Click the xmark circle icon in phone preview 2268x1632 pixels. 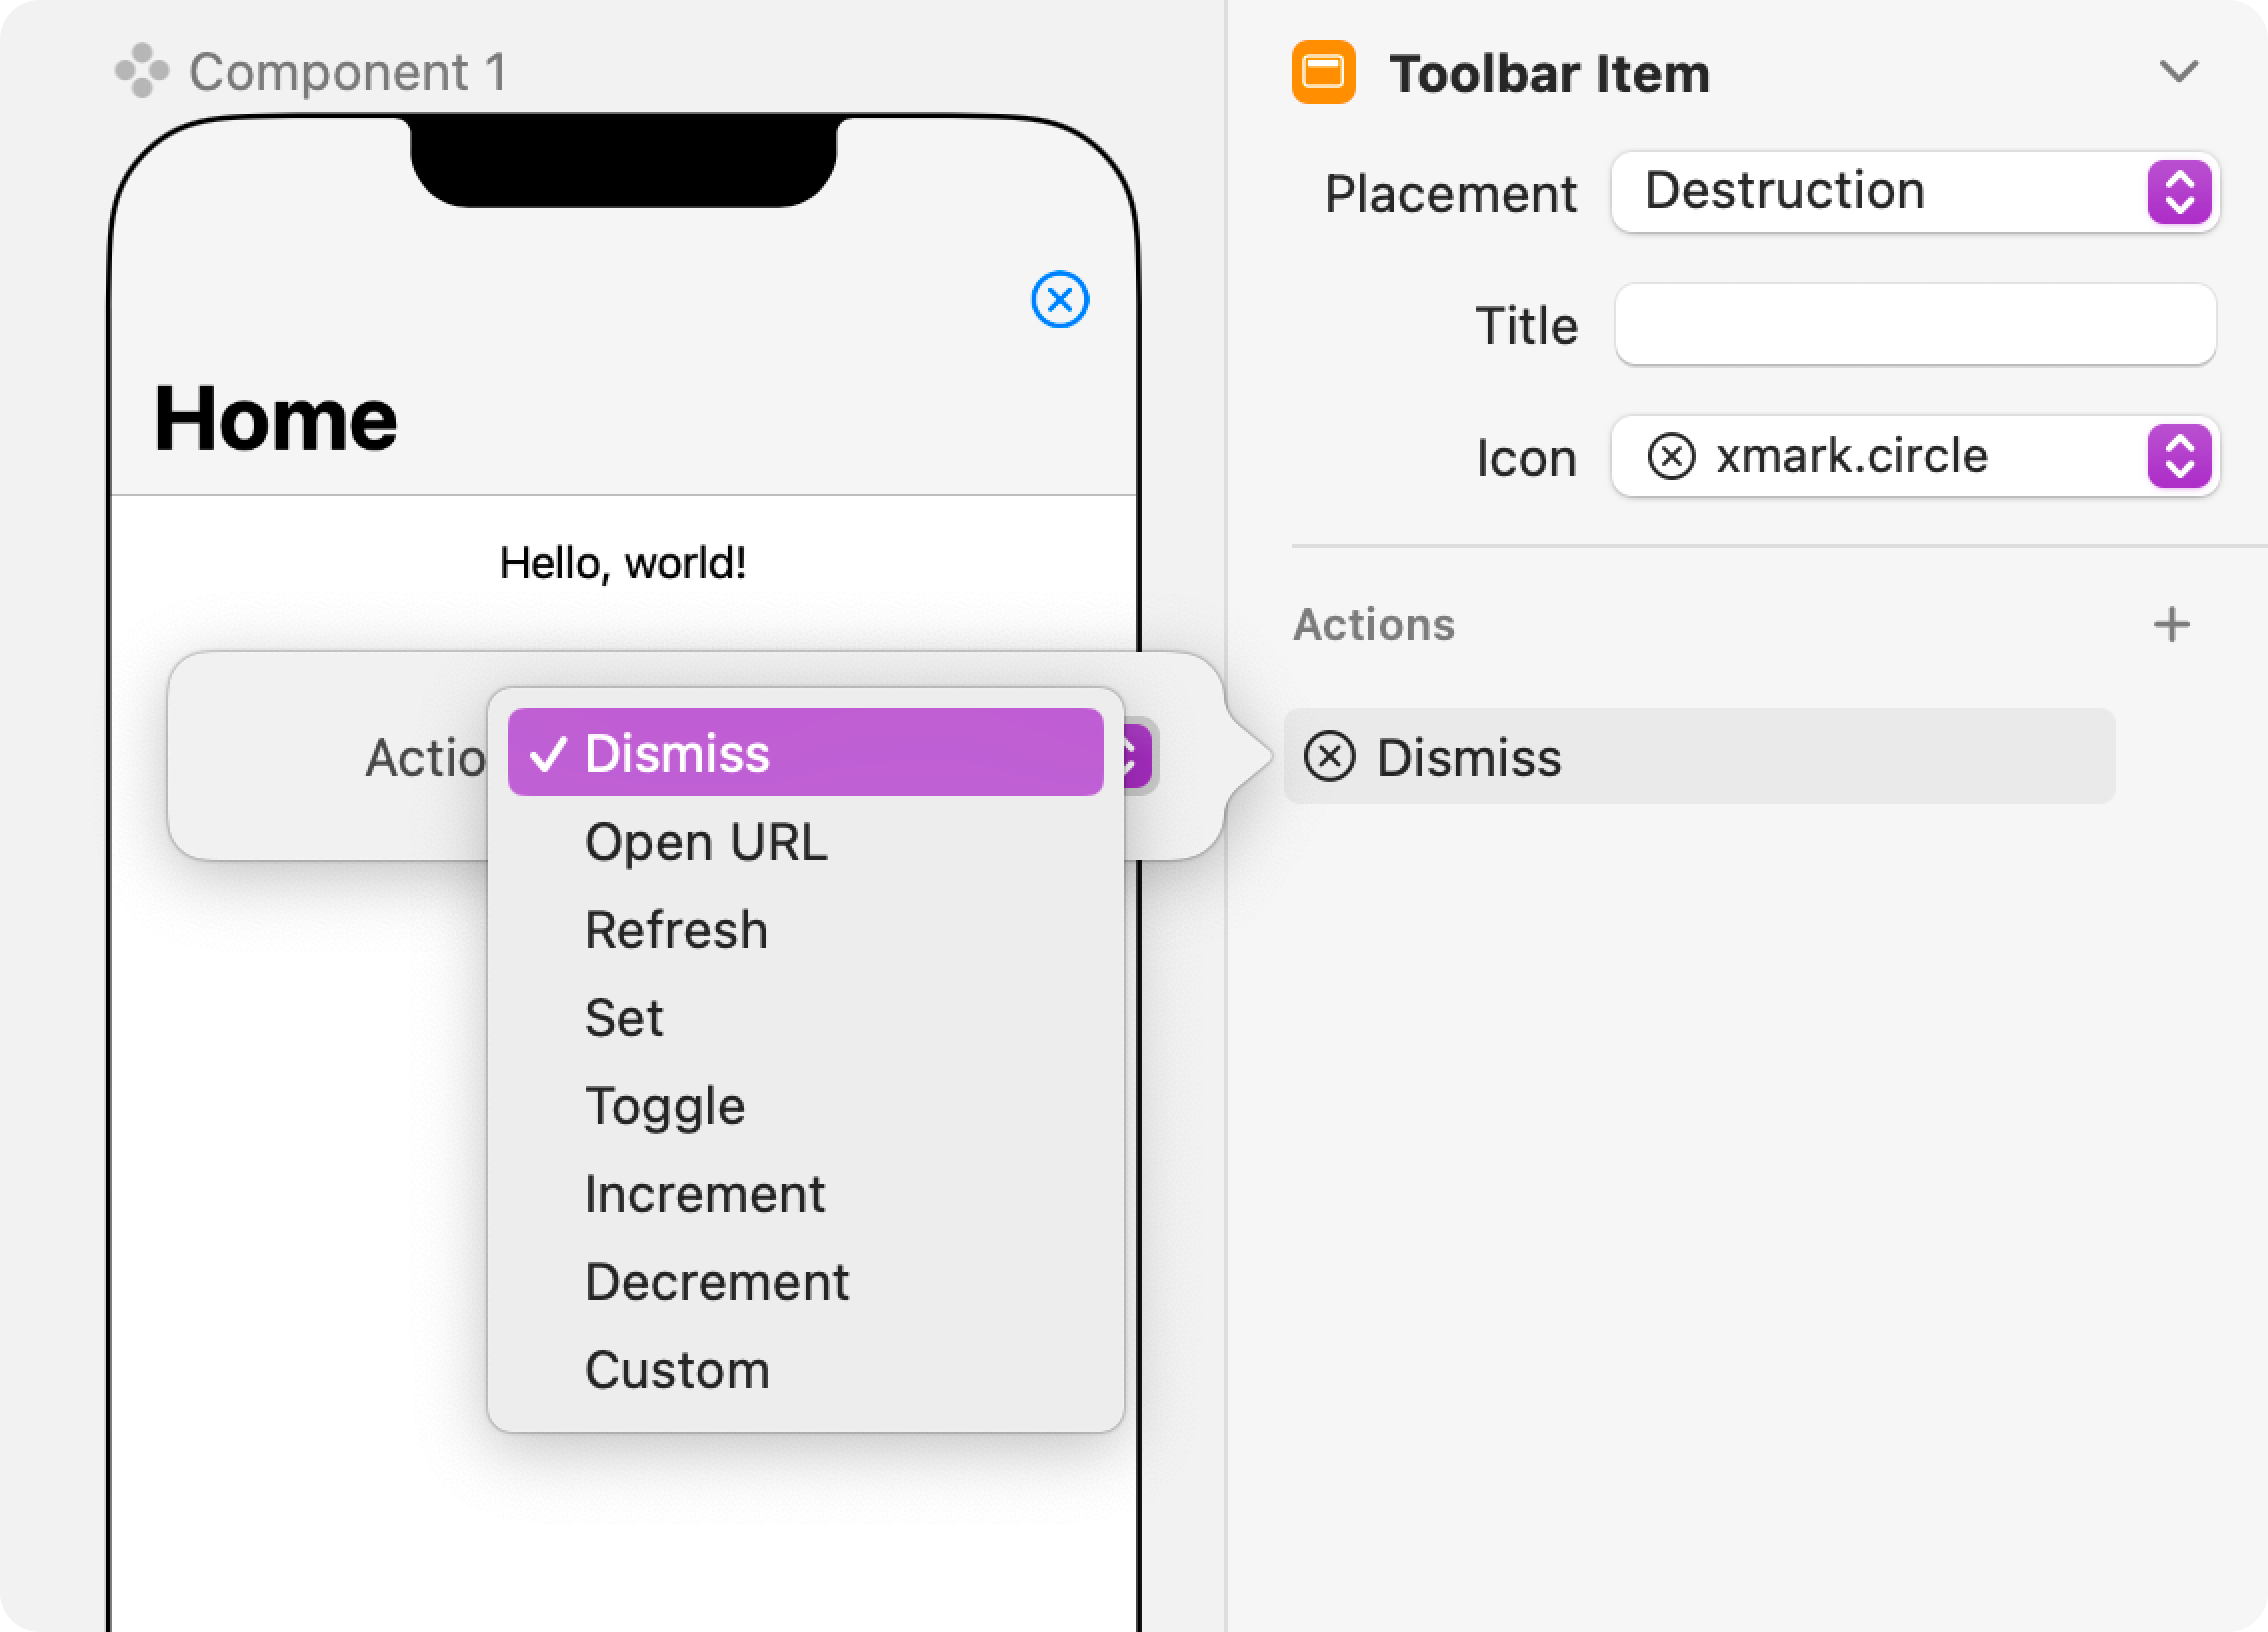(1060, 299)
